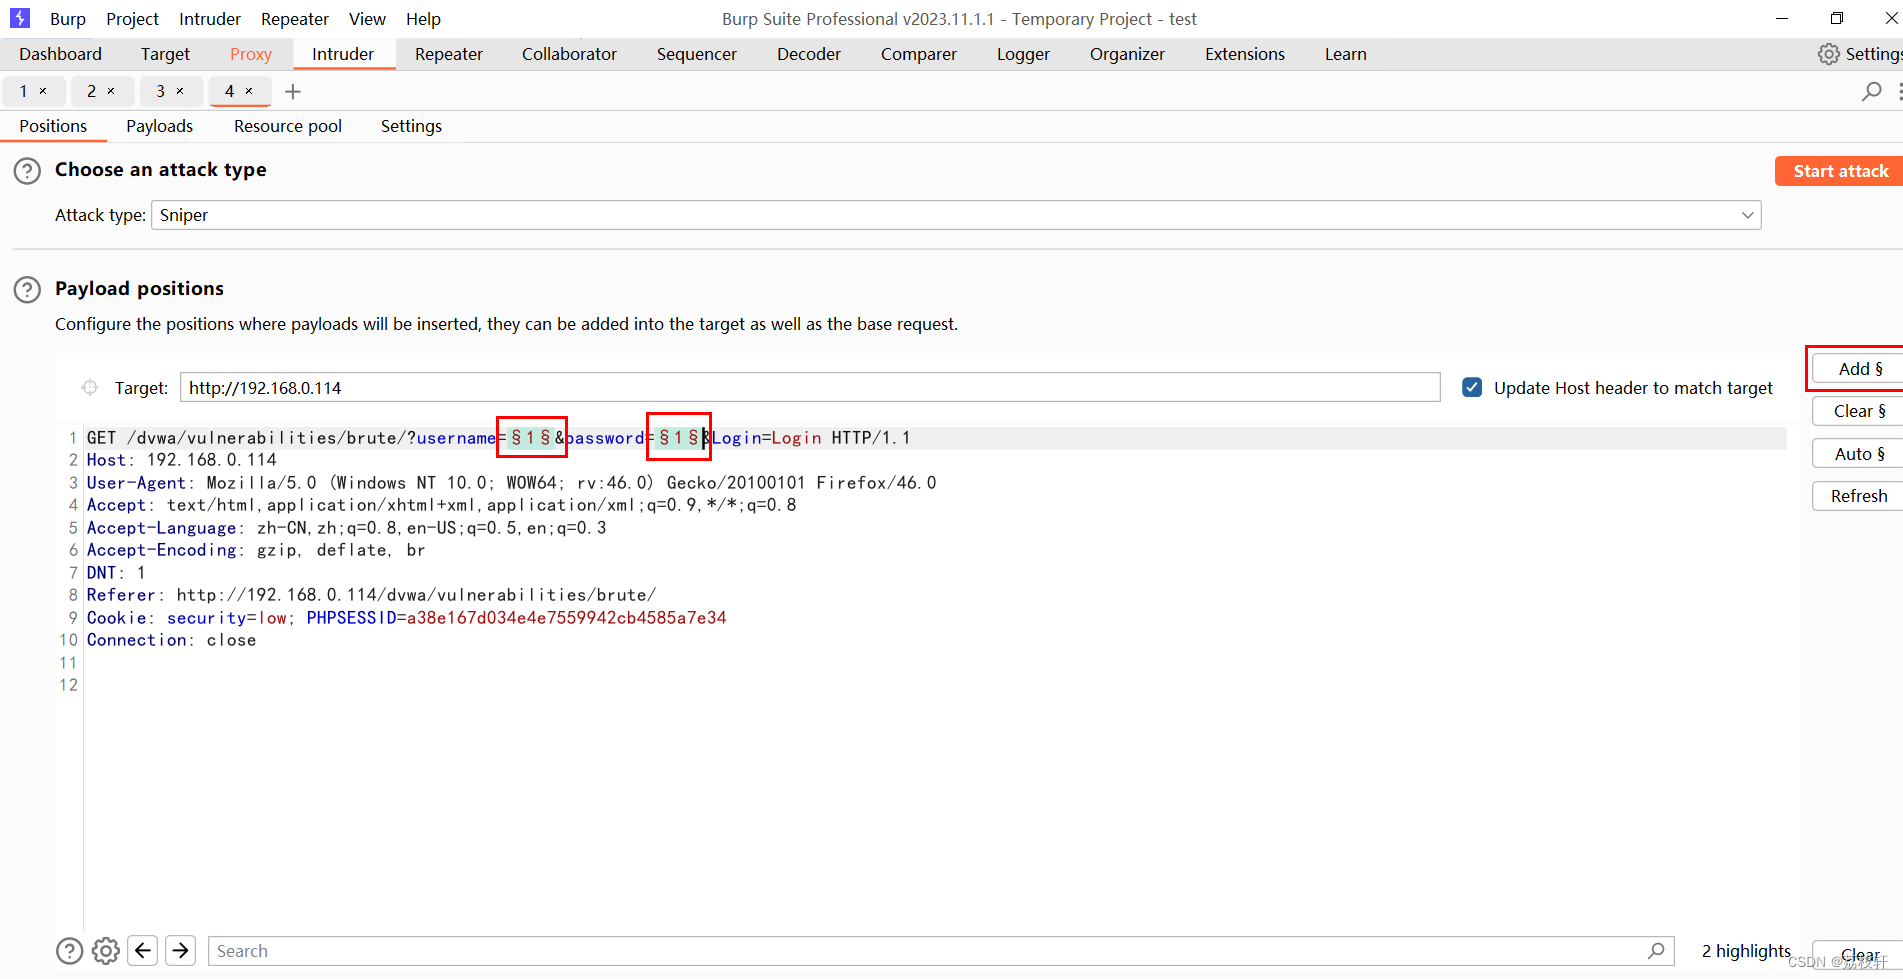Open the Help menu
The width and height of the screenshot is (1903, 979).
click(423, 19)
